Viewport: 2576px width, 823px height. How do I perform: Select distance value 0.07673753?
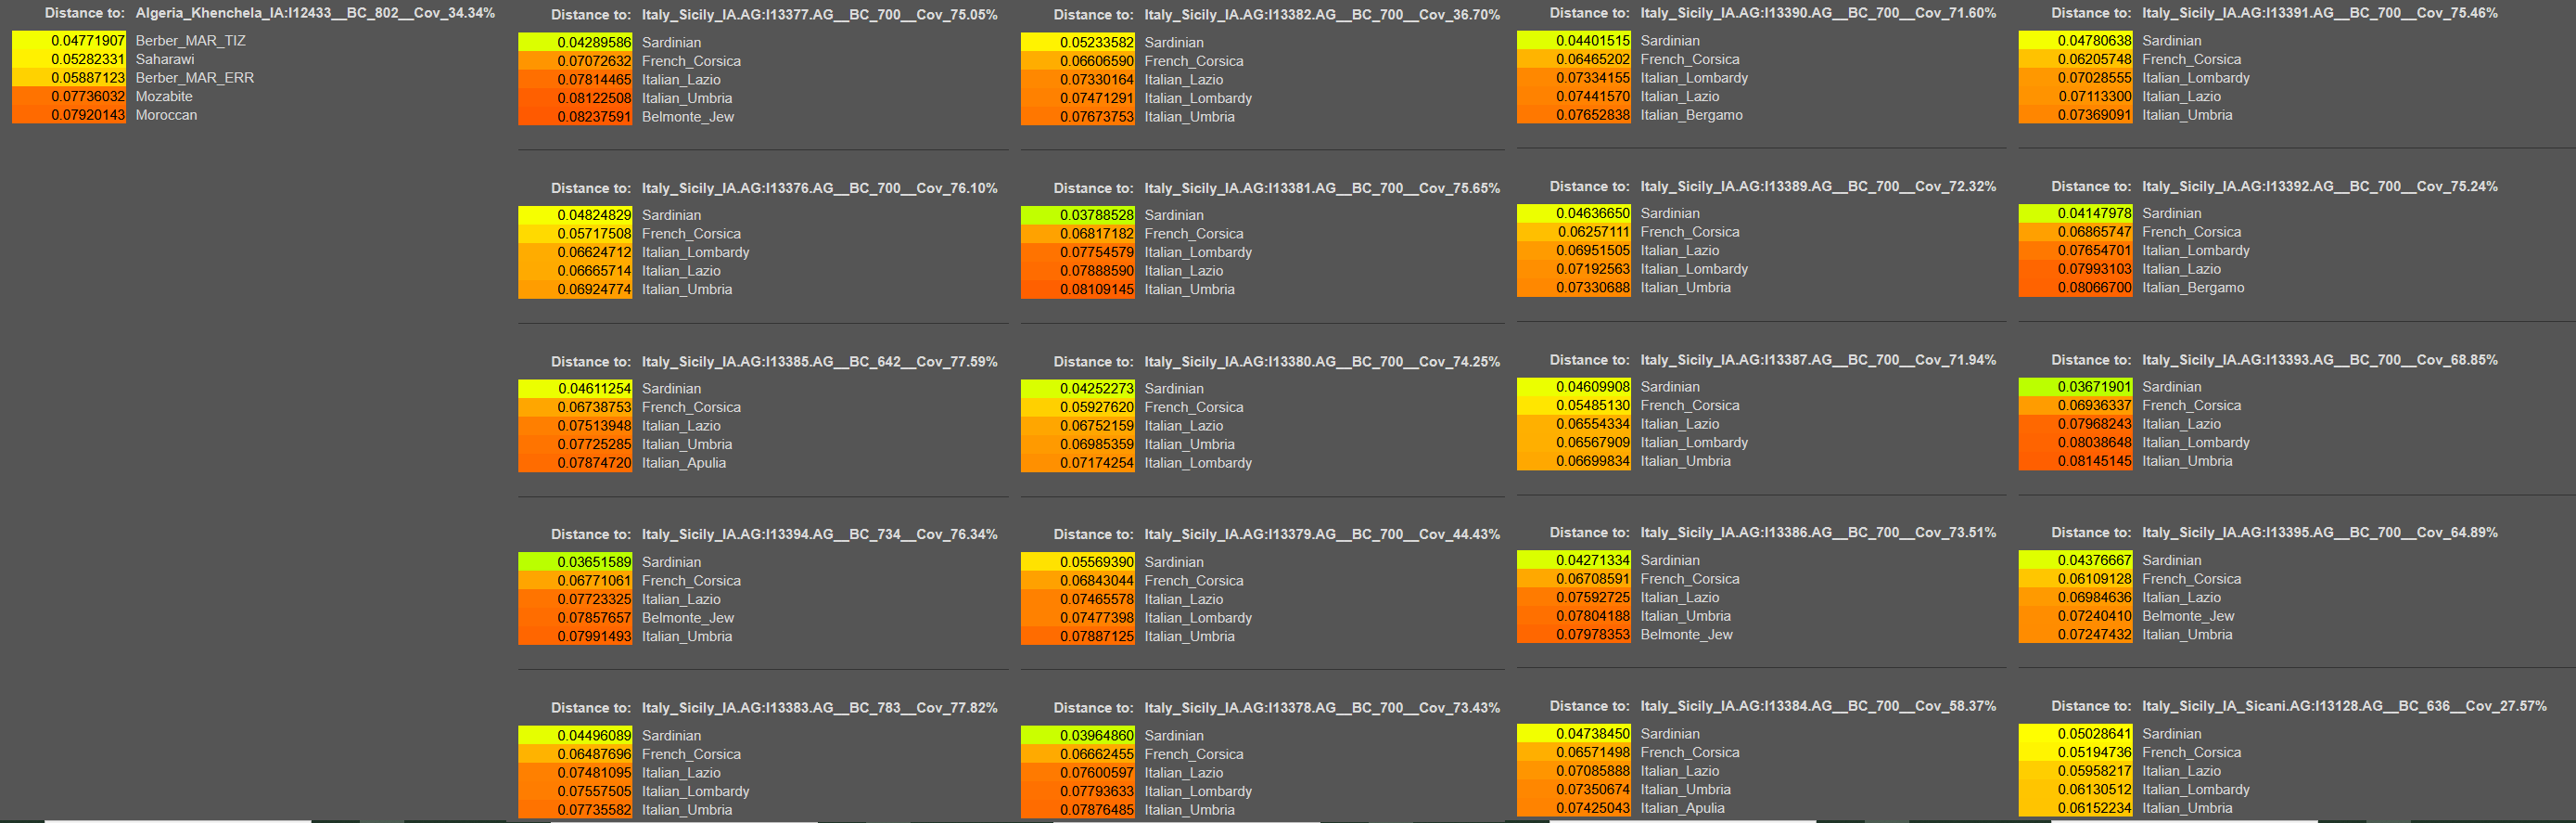click(x=1078, y=117)
